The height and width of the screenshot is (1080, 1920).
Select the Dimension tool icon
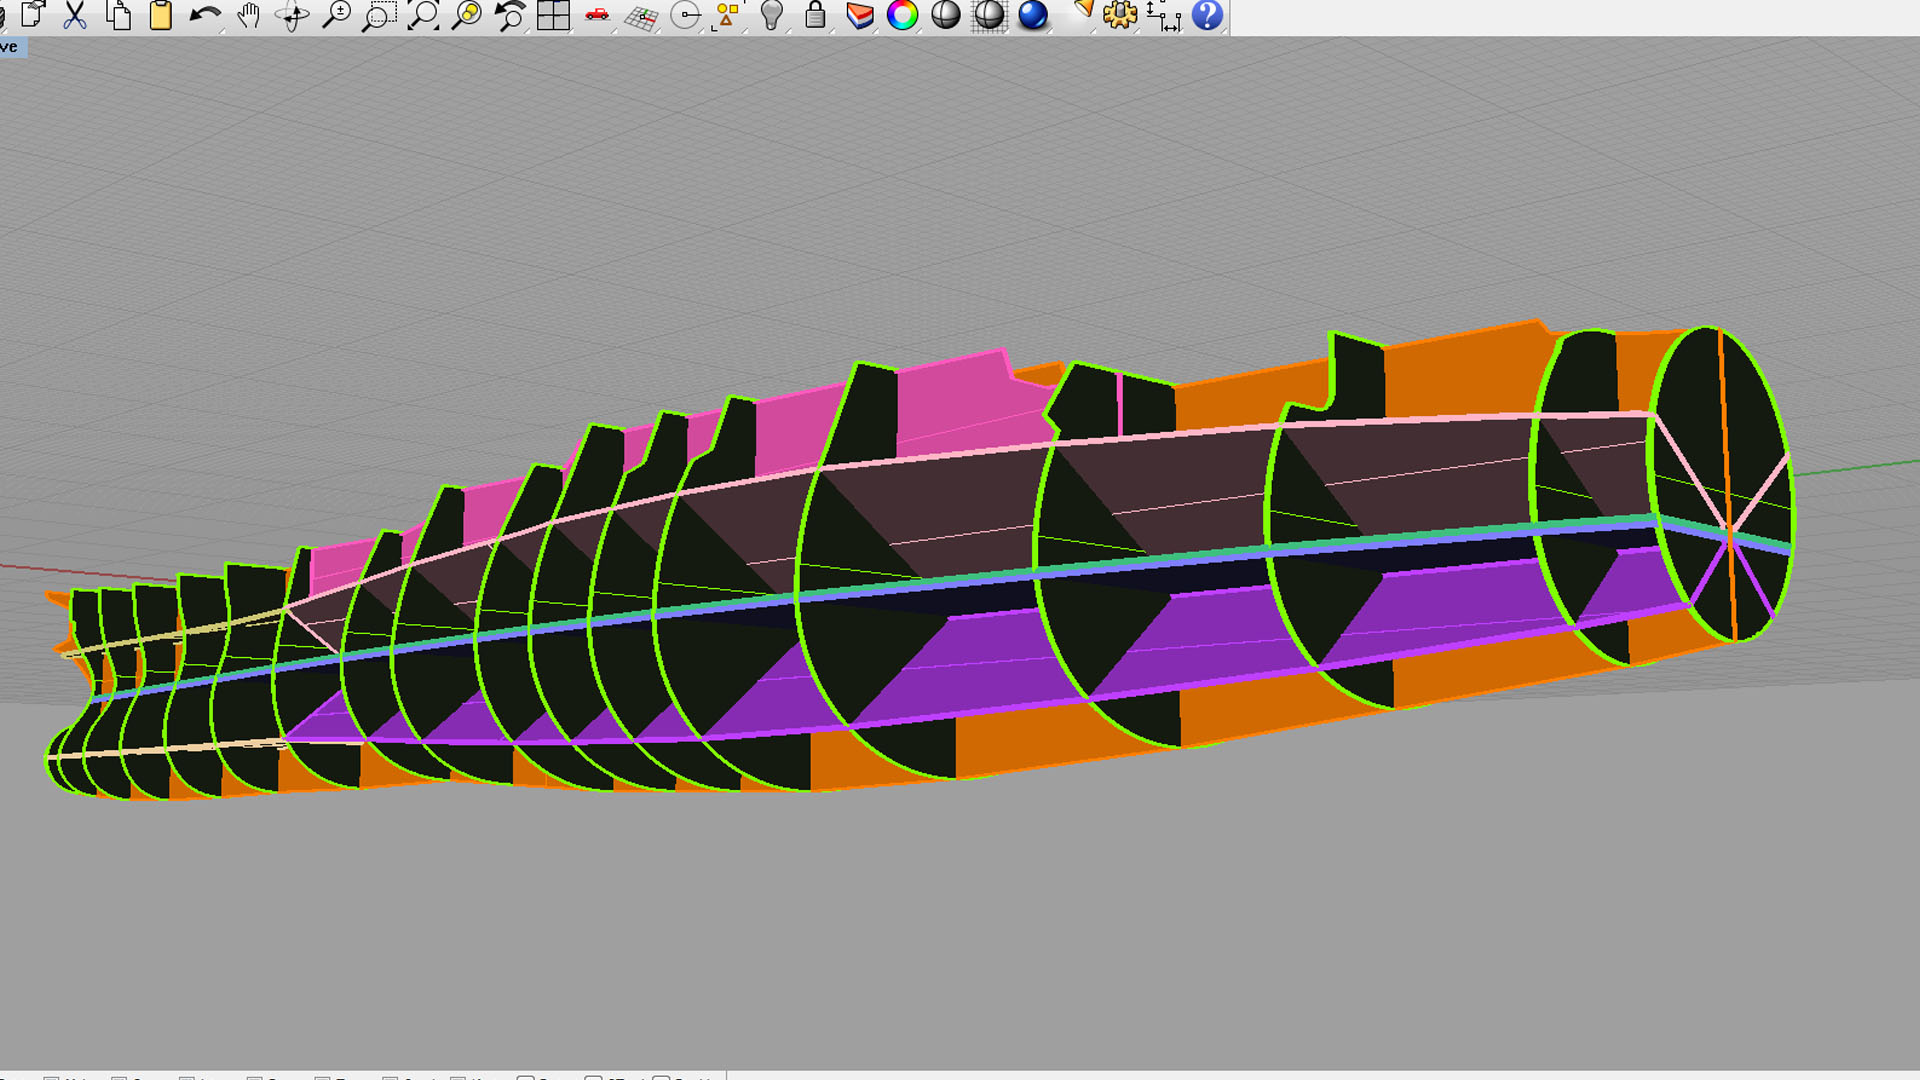tap(1163, 16)
